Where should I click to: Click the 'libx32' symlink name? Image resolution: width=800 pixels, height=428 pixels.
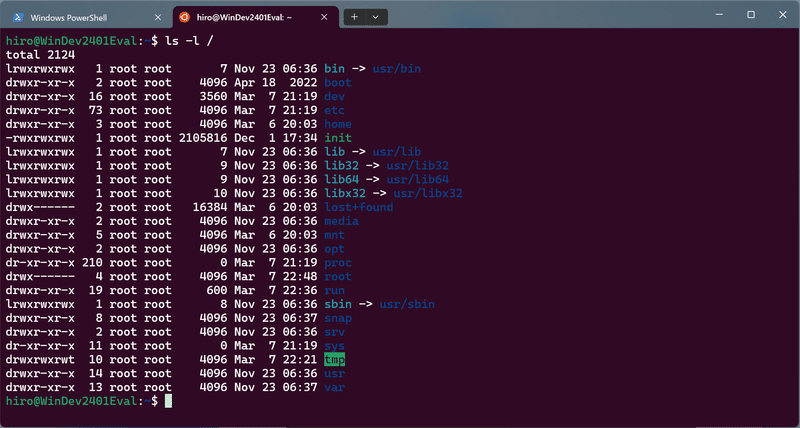pyautogui.click(x=345, y=193)
